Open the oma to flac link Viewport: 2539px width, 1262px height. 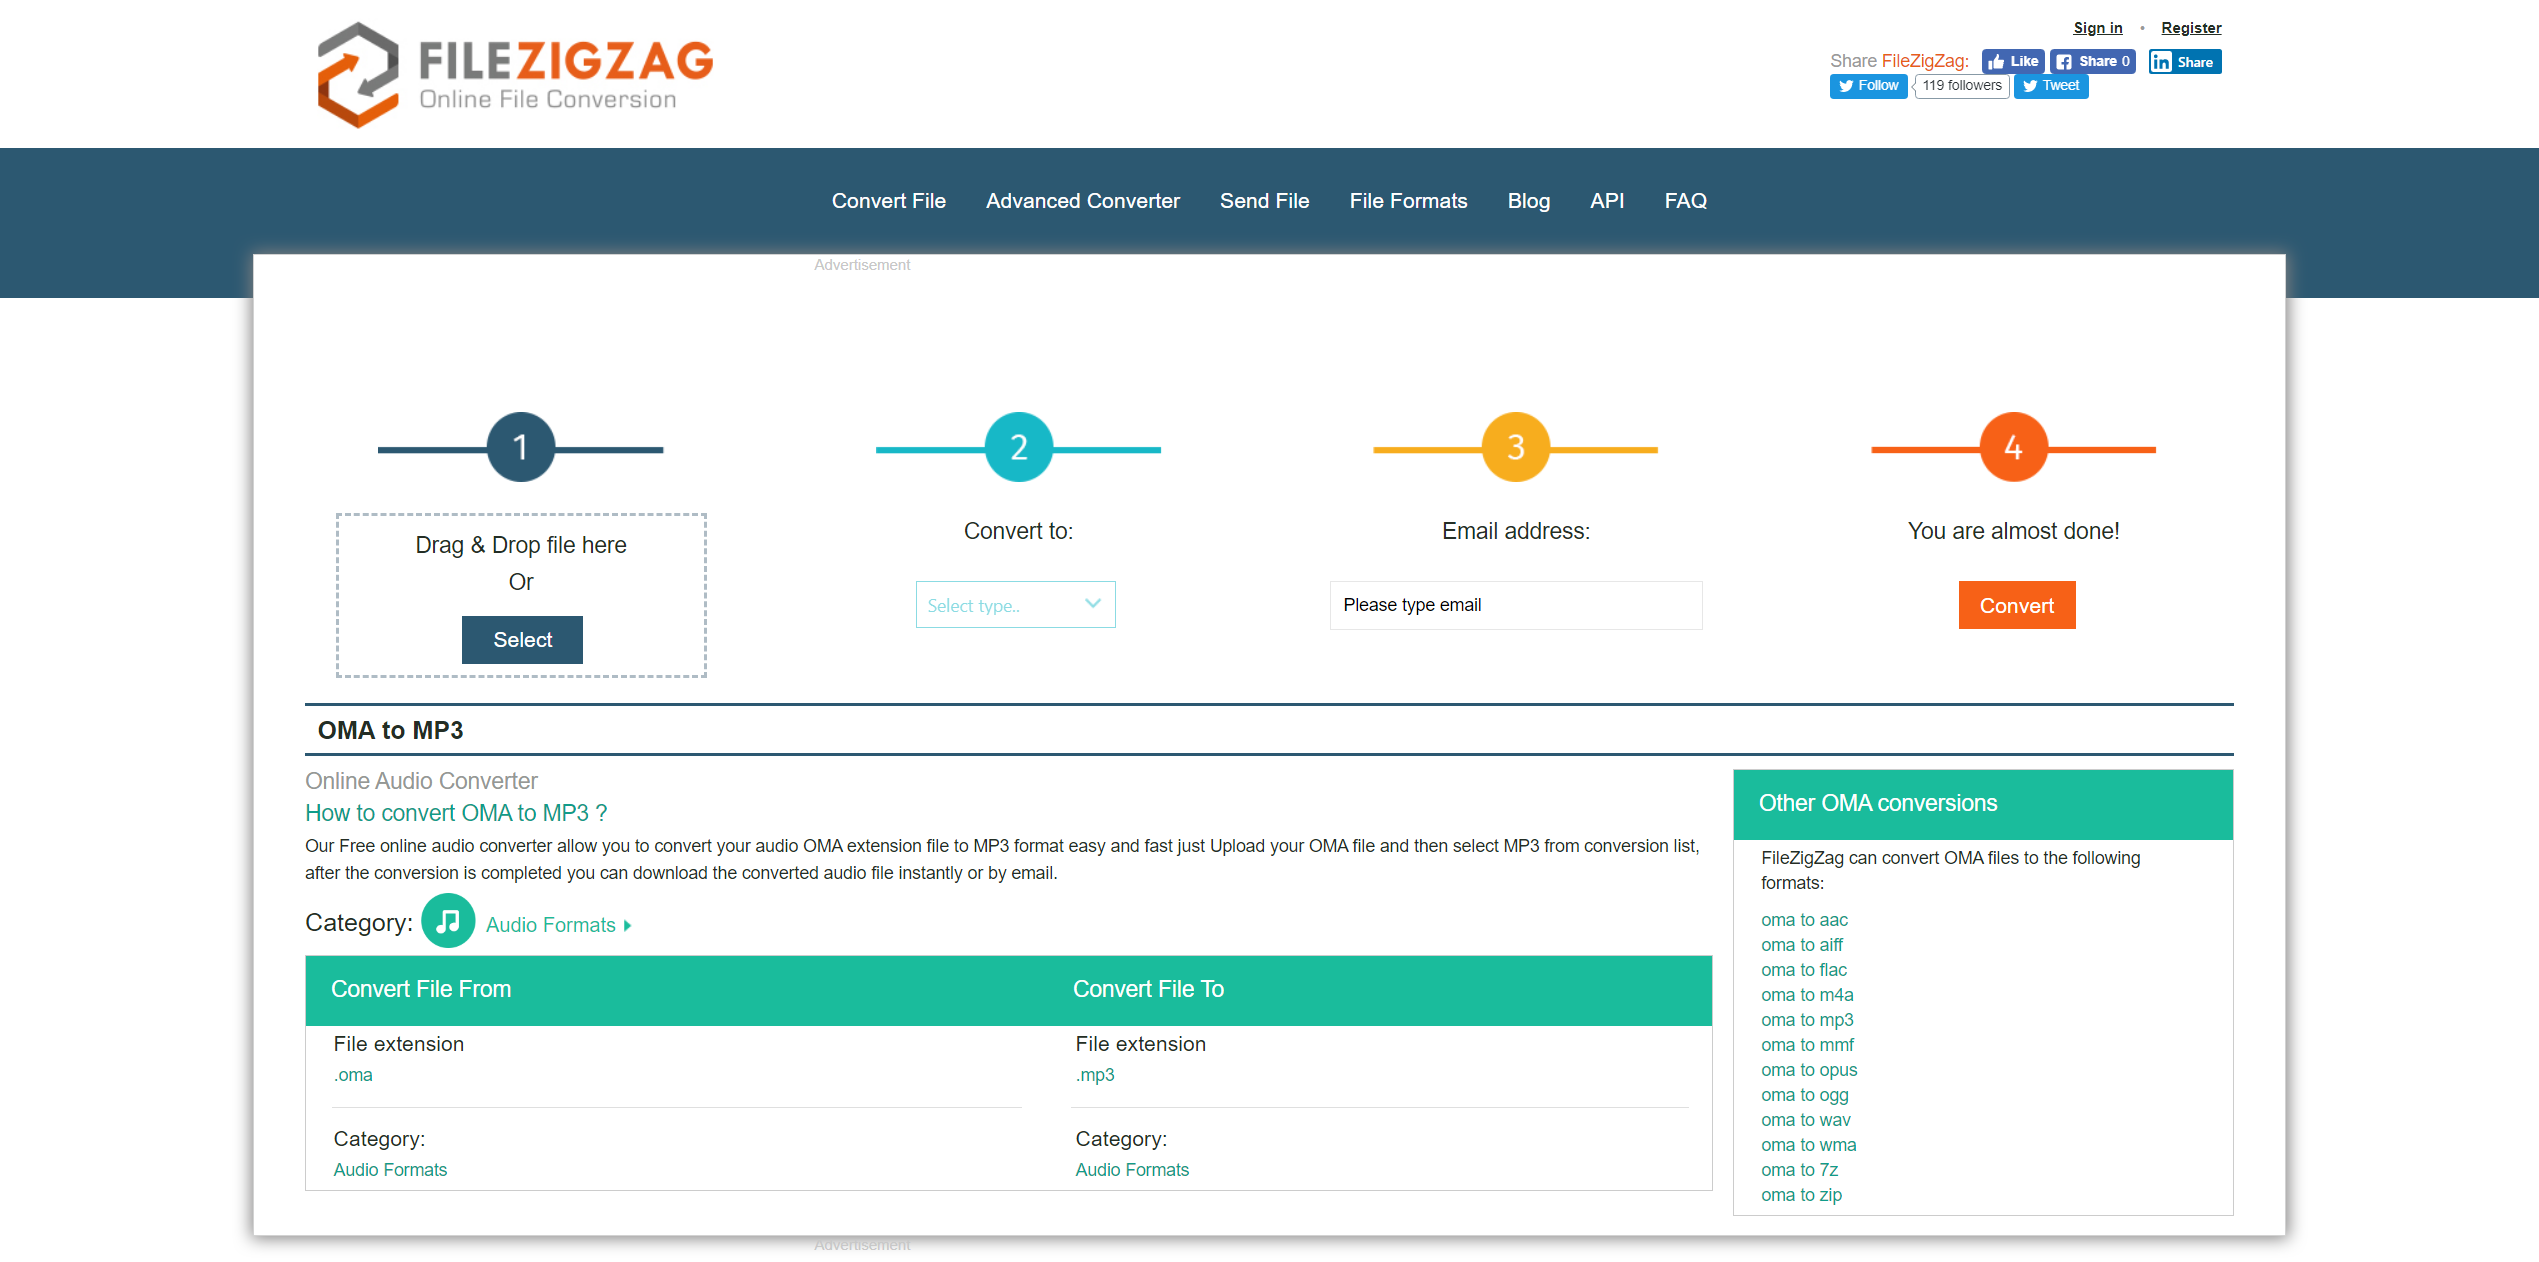click(x=1803, y=970)
